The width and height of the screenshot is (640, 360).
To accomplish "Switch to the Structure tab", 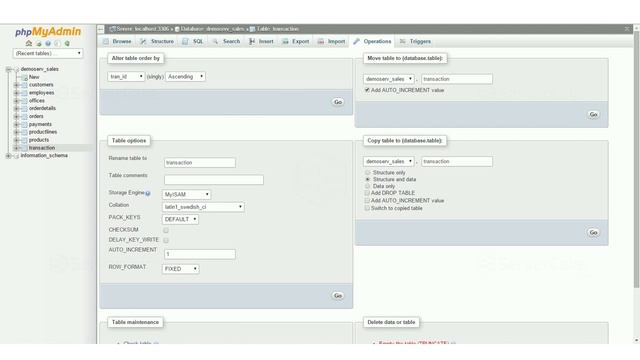I will click(x=157, y=42).
